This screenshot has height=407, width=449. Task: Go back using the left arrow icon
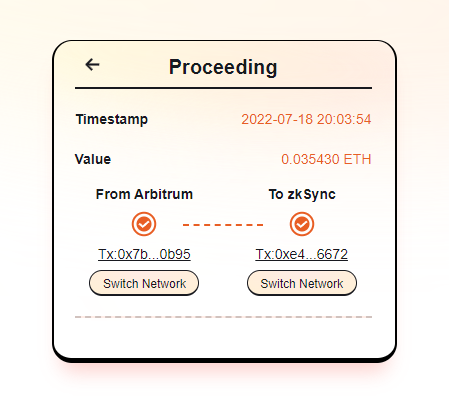point(92,64)
